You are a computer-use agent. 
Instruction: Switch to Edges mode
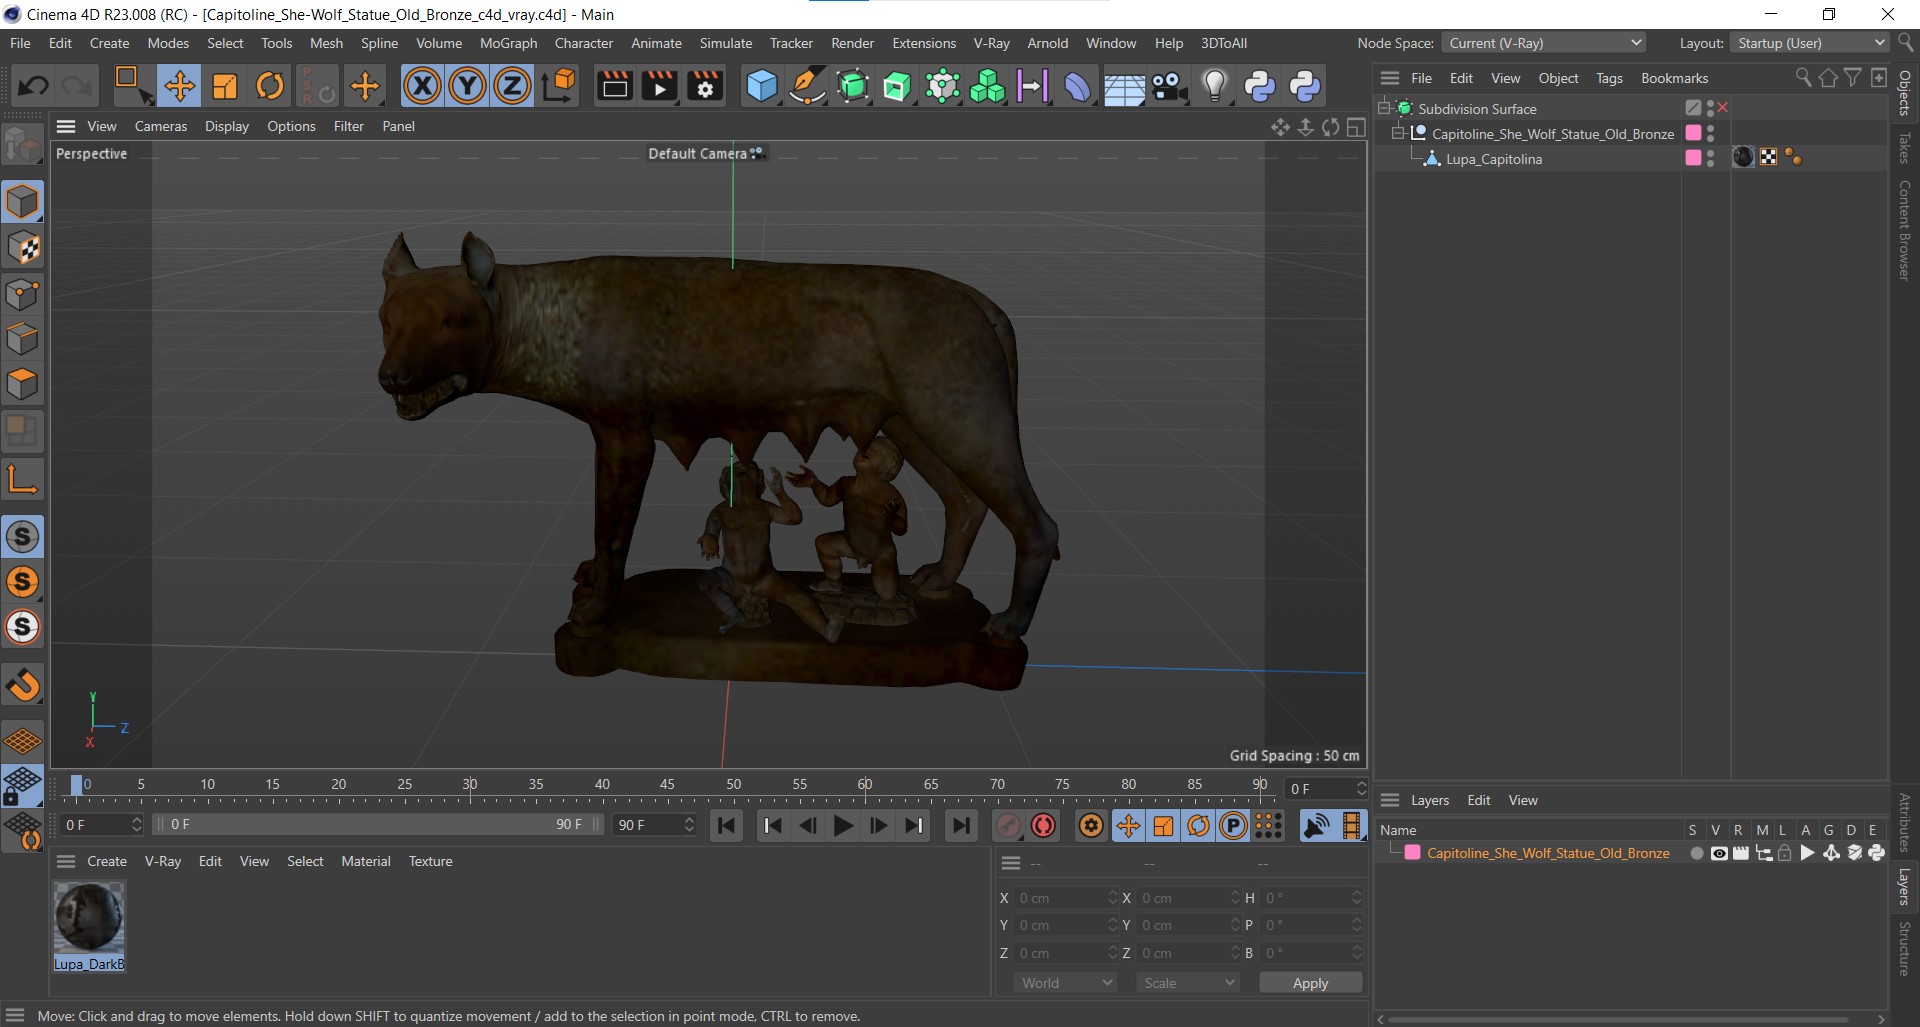click(x=22, y=339)
